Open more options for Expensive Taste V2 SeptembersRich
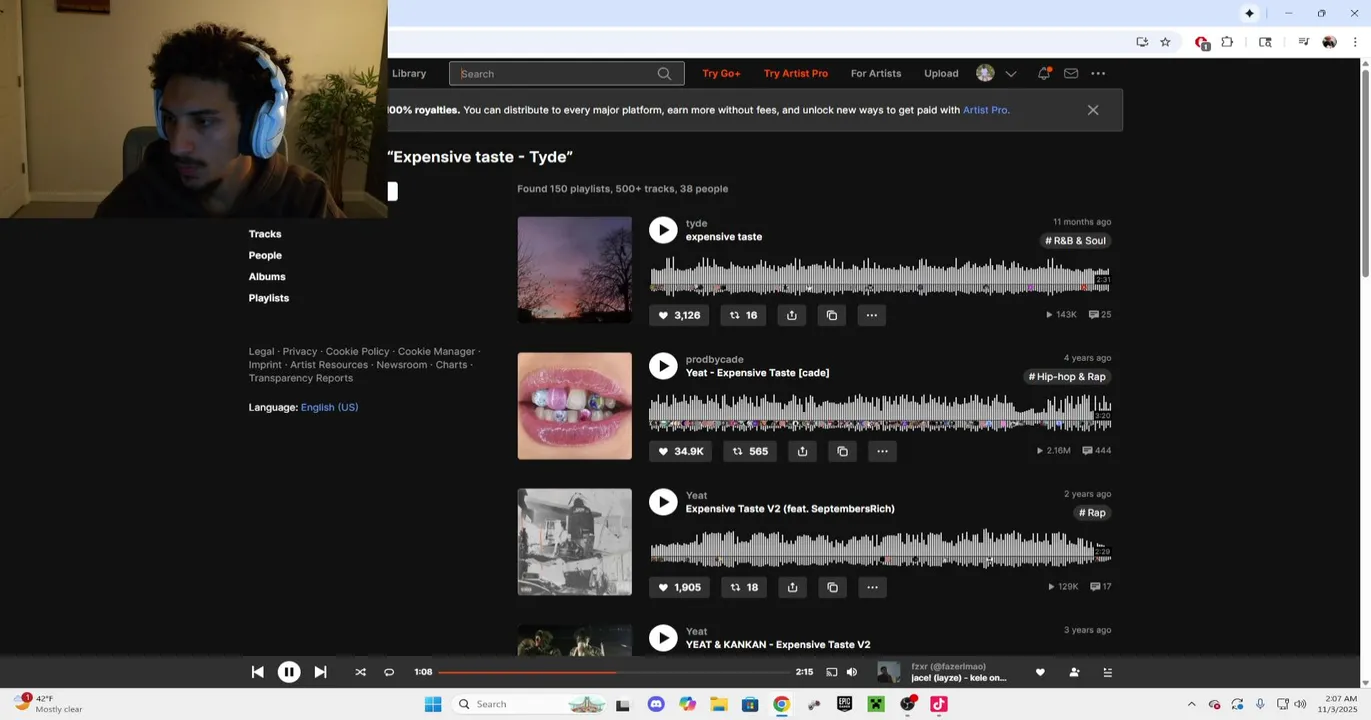This screenshot has width=1371, height=720. [873, 587]
